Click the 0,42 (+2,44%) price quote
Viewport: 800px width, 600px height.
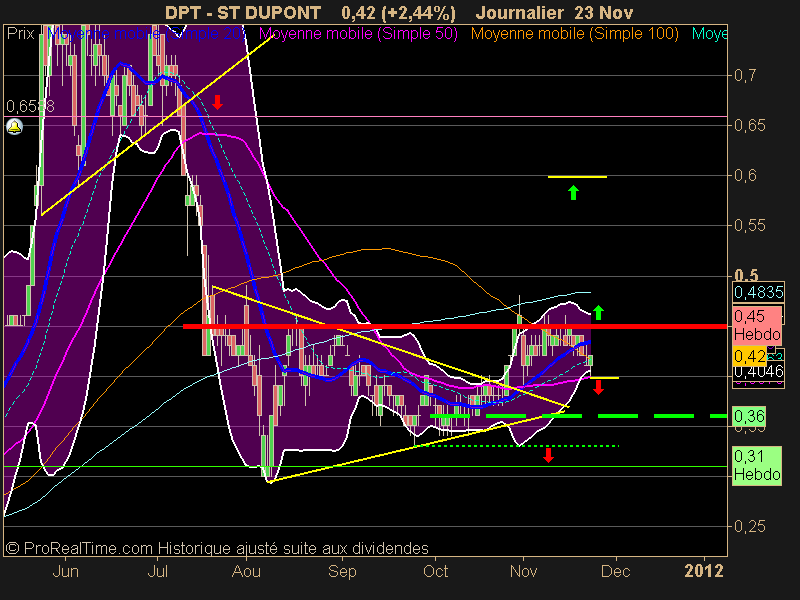(398, 12)
